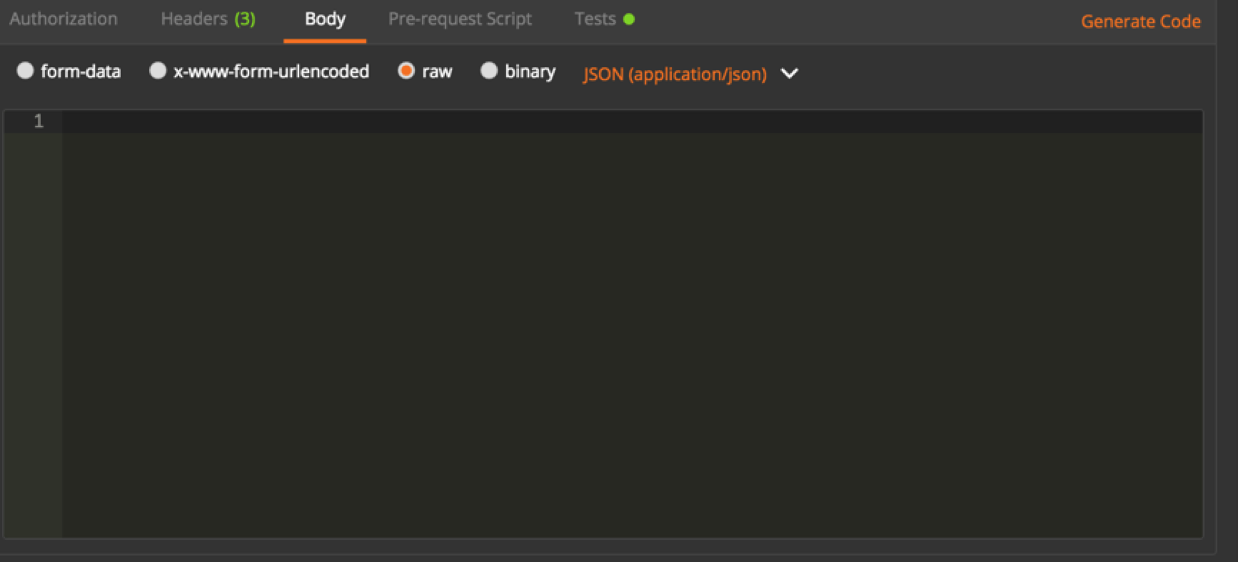Viewport: 1238px width, 562px height.
Task: Choose the binary radio option
Action: click(x=489, y=71)
